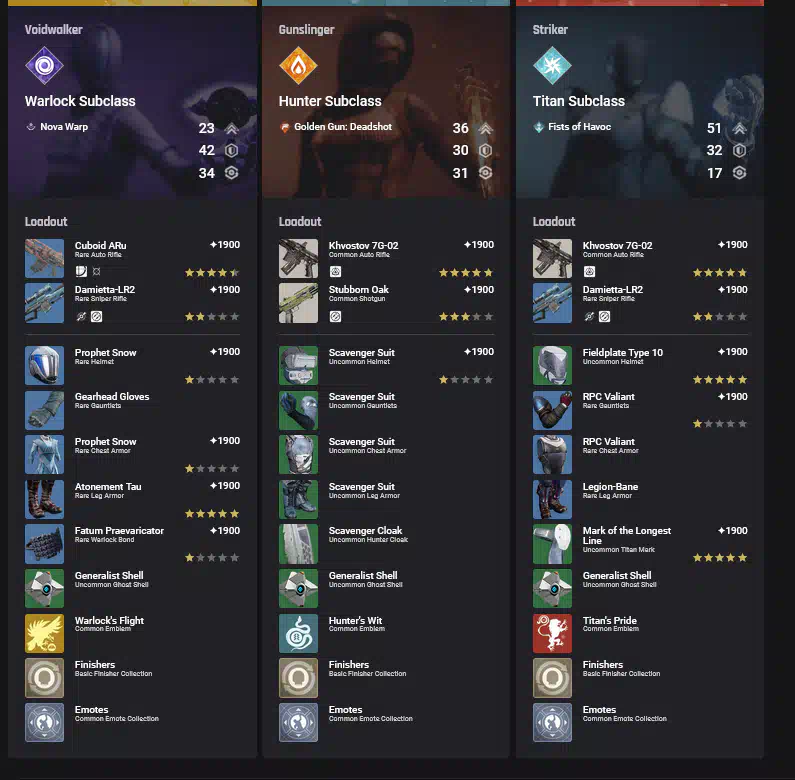
Task: Click the Golden Gun: Deadshot label
Action: tap(343, 127)
